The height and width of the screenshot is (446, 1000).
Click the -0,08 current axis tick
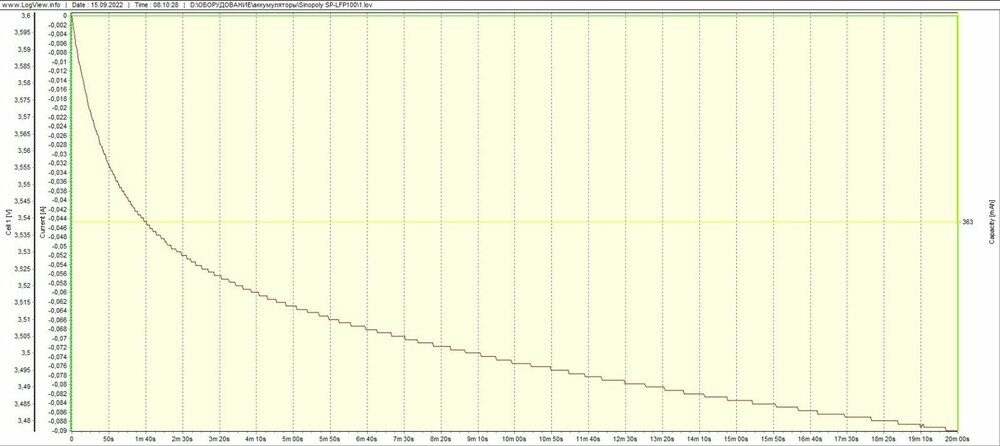tap(59, 384)
